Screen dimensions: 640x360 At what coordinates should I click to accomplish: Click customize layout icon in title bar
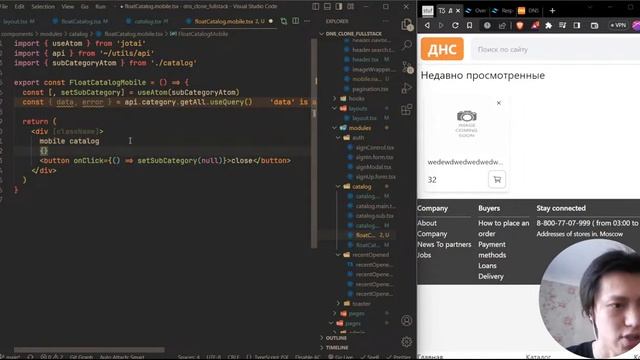point(351,7)
